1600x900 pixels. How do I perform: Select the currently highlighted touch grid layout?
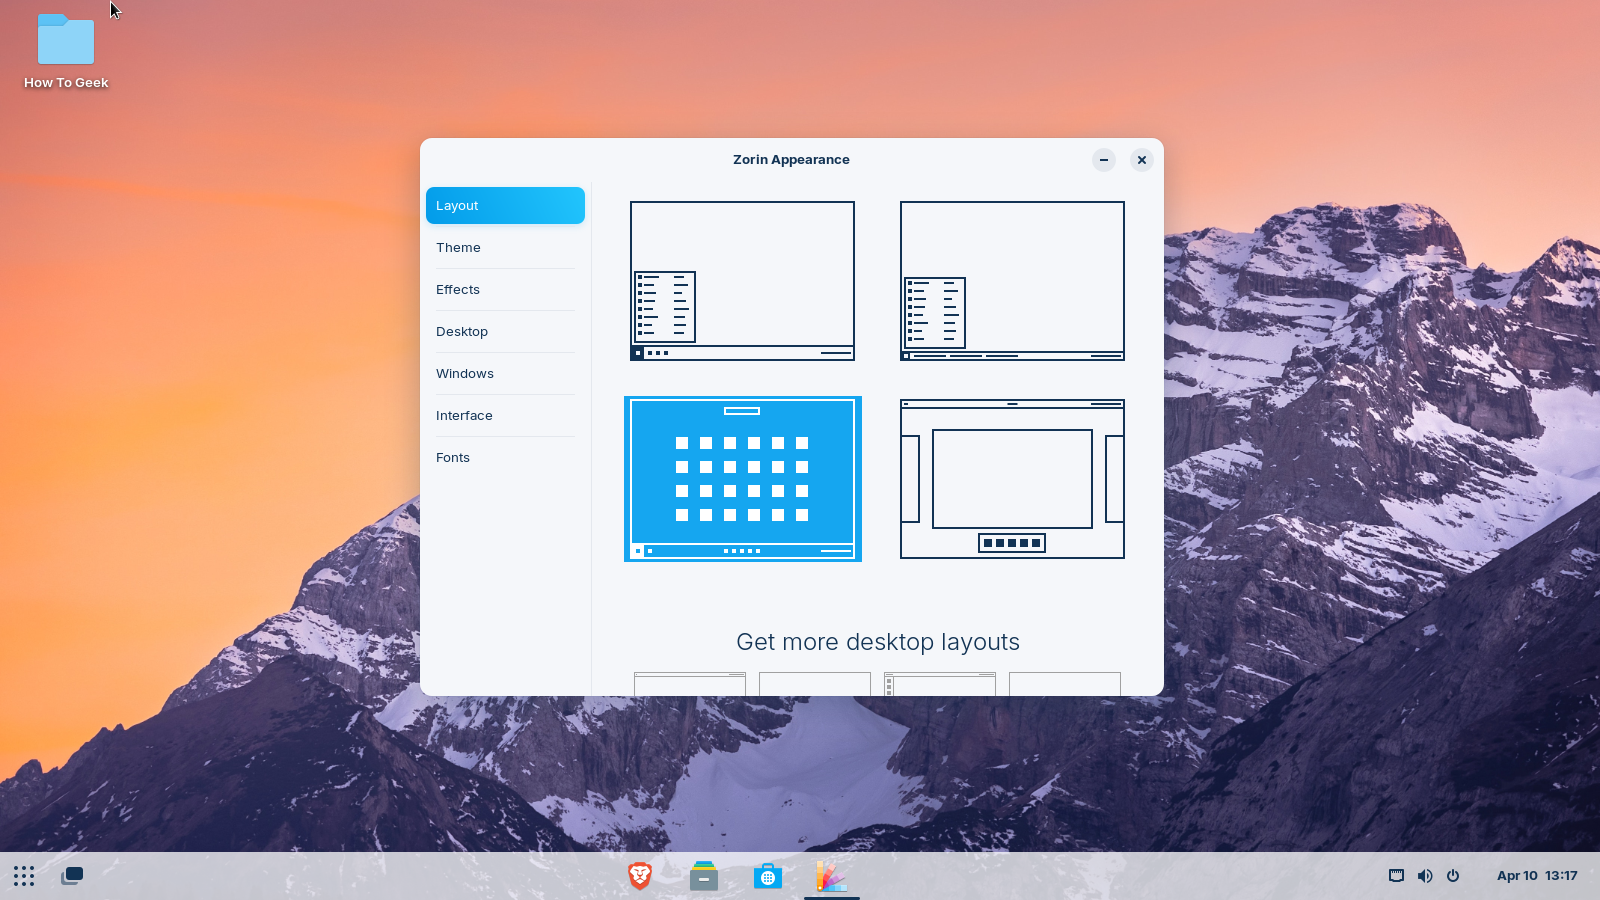click(742, 478)
